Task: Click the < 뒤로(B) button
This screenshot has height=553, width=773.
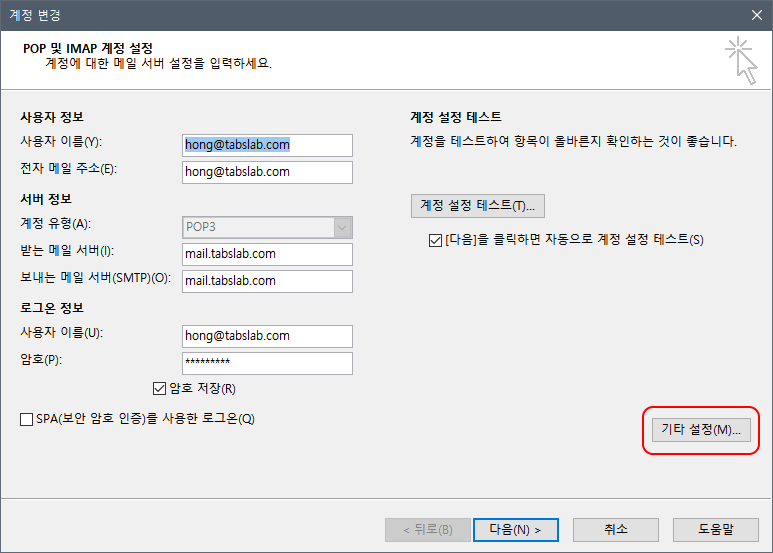Action: [427, 528]
